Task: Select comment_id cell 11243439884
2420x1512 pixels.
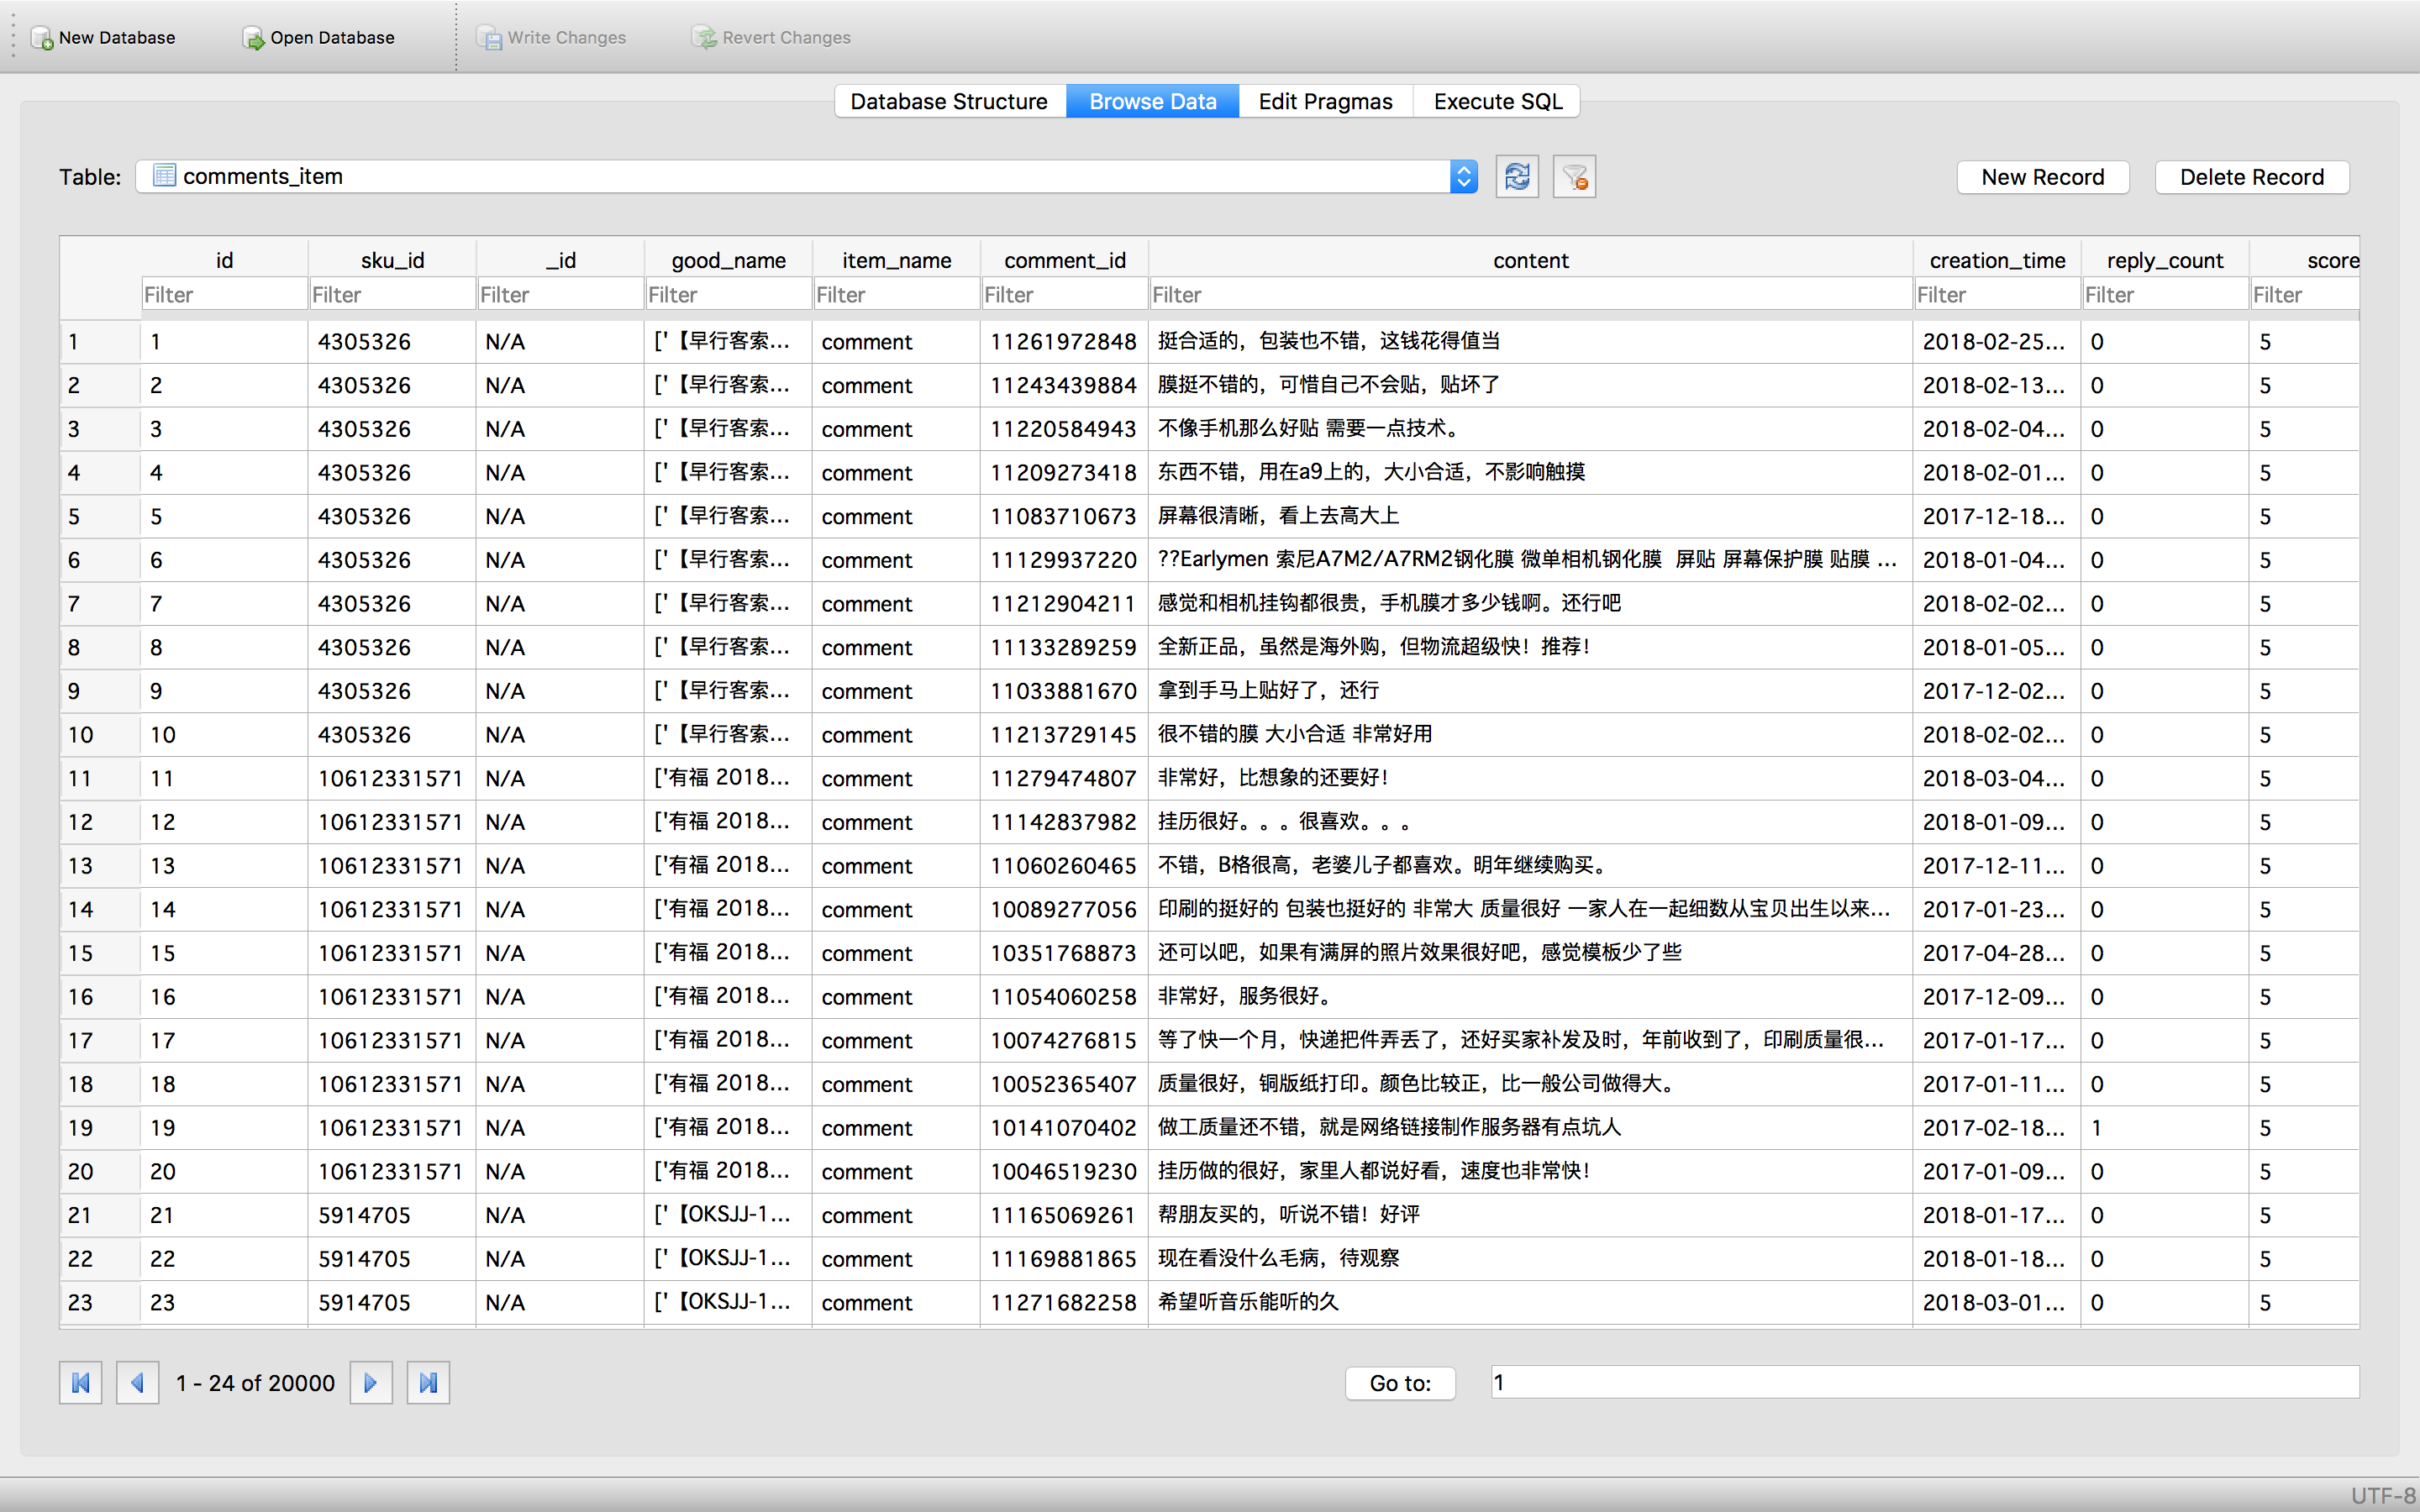Action: 1064,385
